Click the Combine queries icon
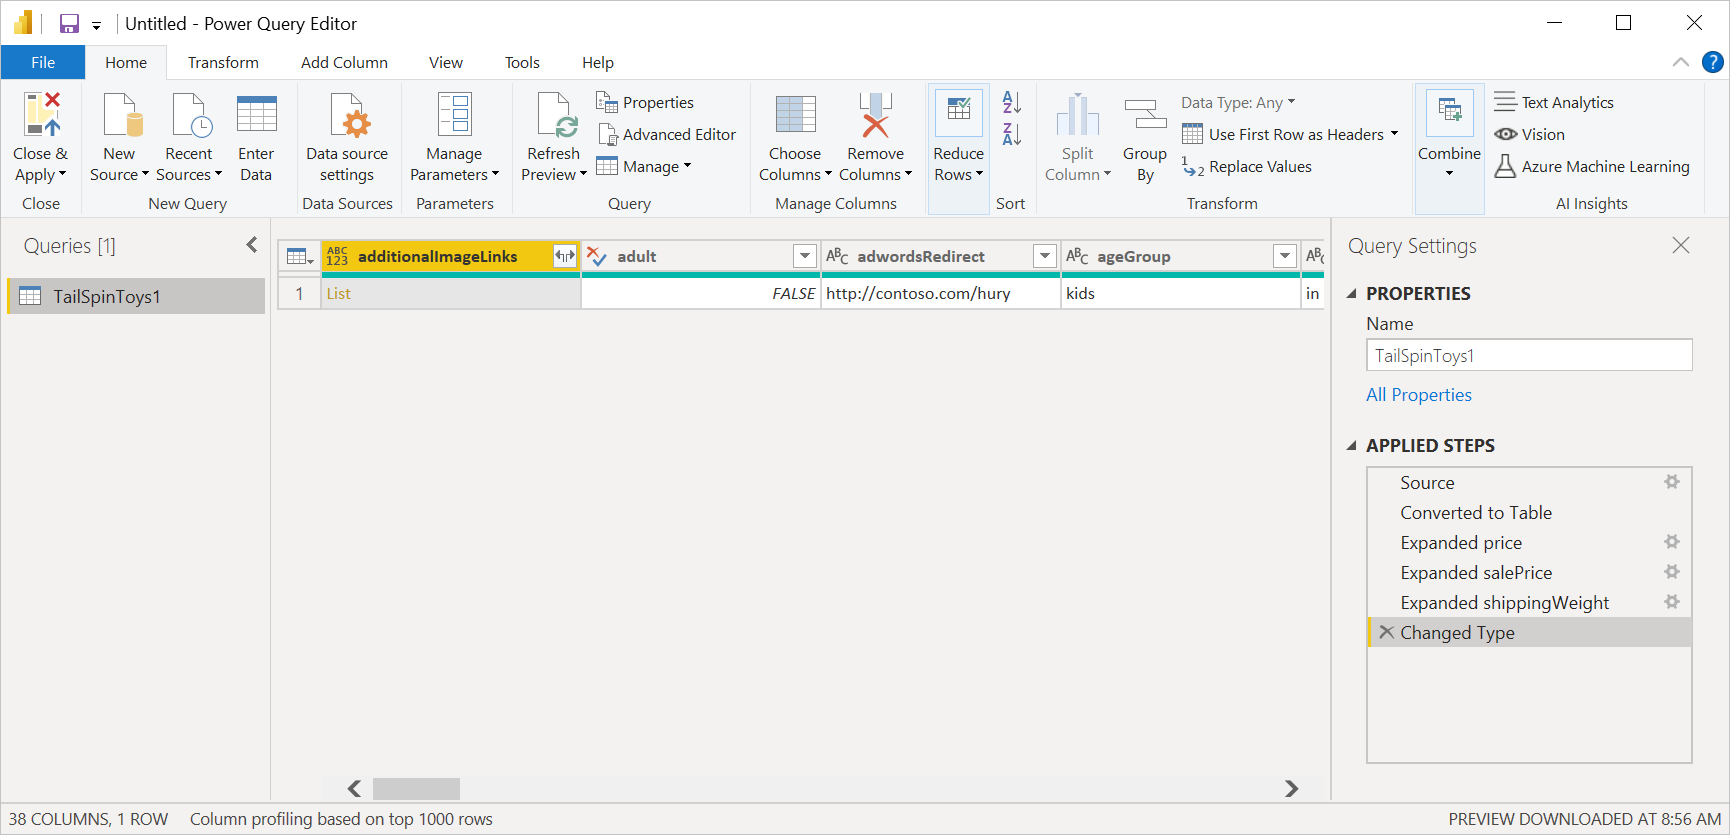The width and height of the screenshot is (1730, 835). tap(1449, 112)
